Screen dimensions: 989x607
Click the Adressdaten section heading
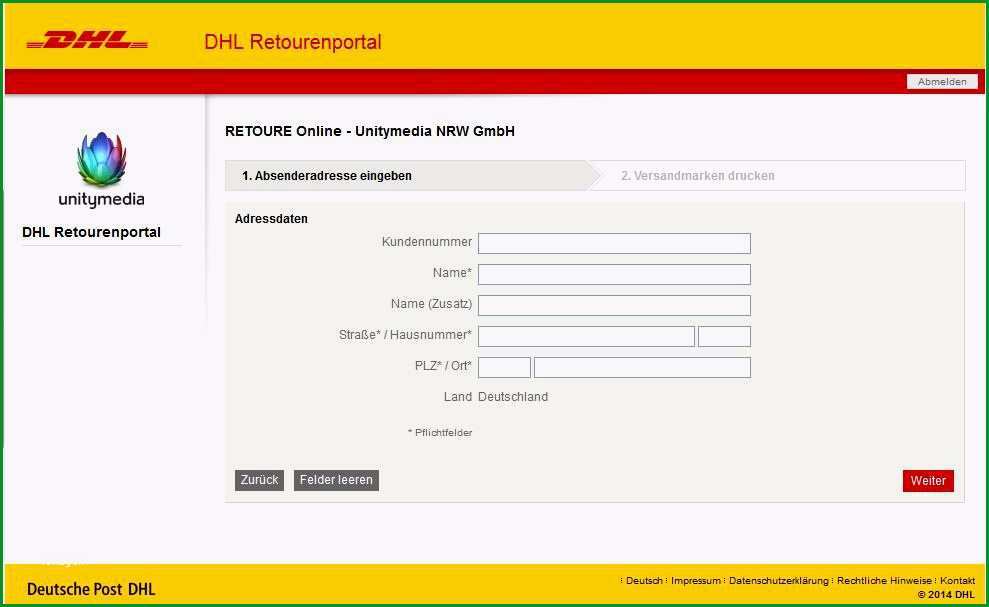(271, 219)
